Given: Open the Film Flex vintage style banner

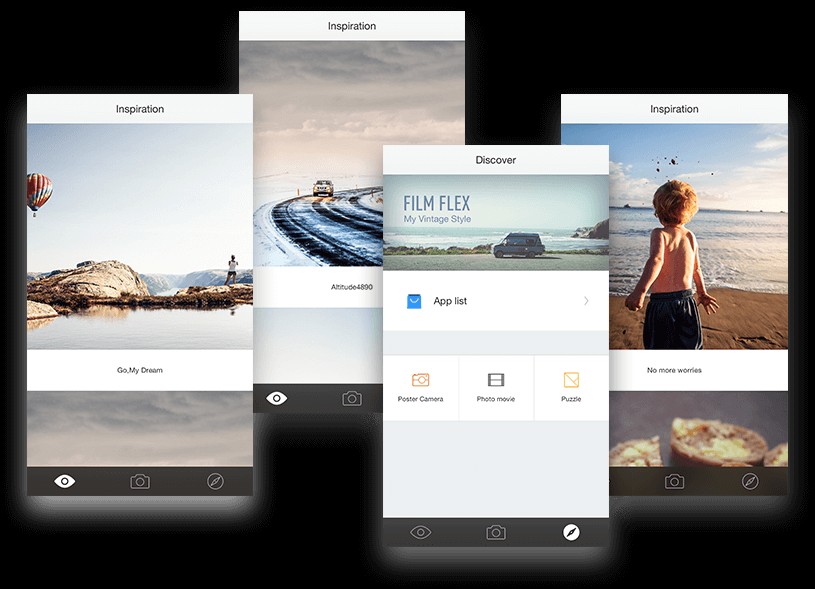Looking at the screenshot, I should [496, 222].
